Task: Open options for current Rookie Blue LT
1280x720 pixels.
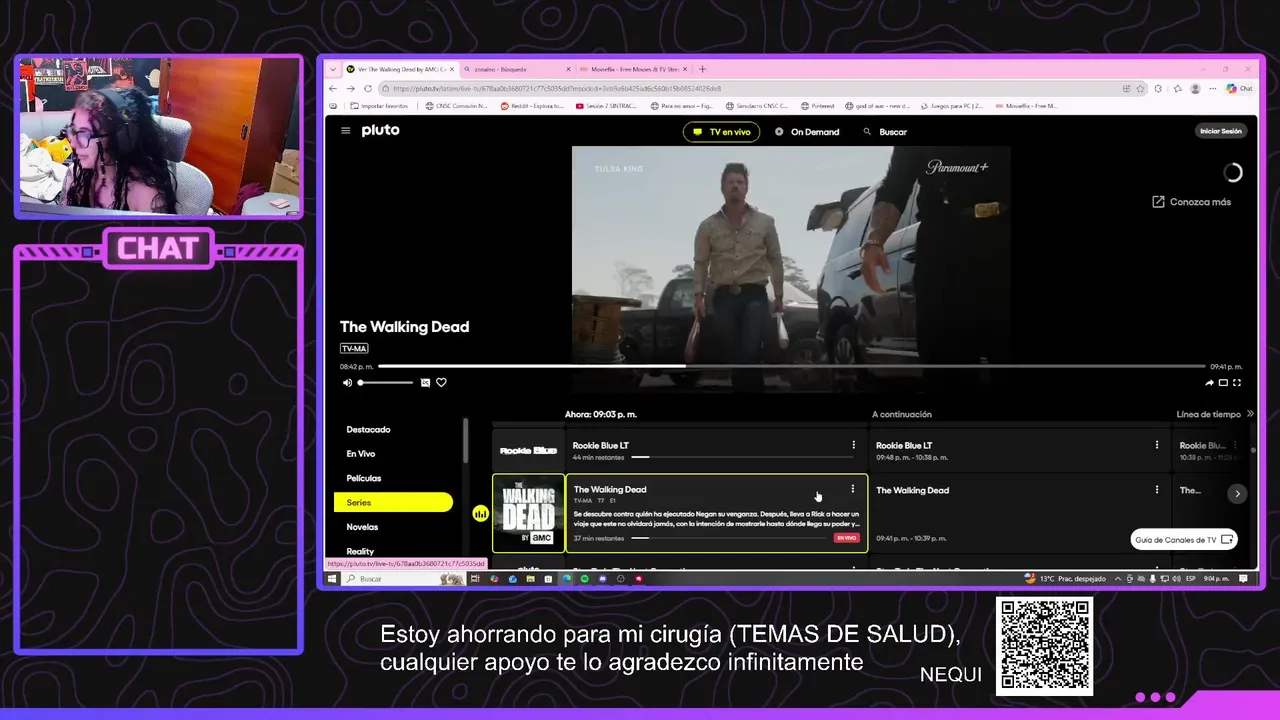Action: (x=853, y=445)
